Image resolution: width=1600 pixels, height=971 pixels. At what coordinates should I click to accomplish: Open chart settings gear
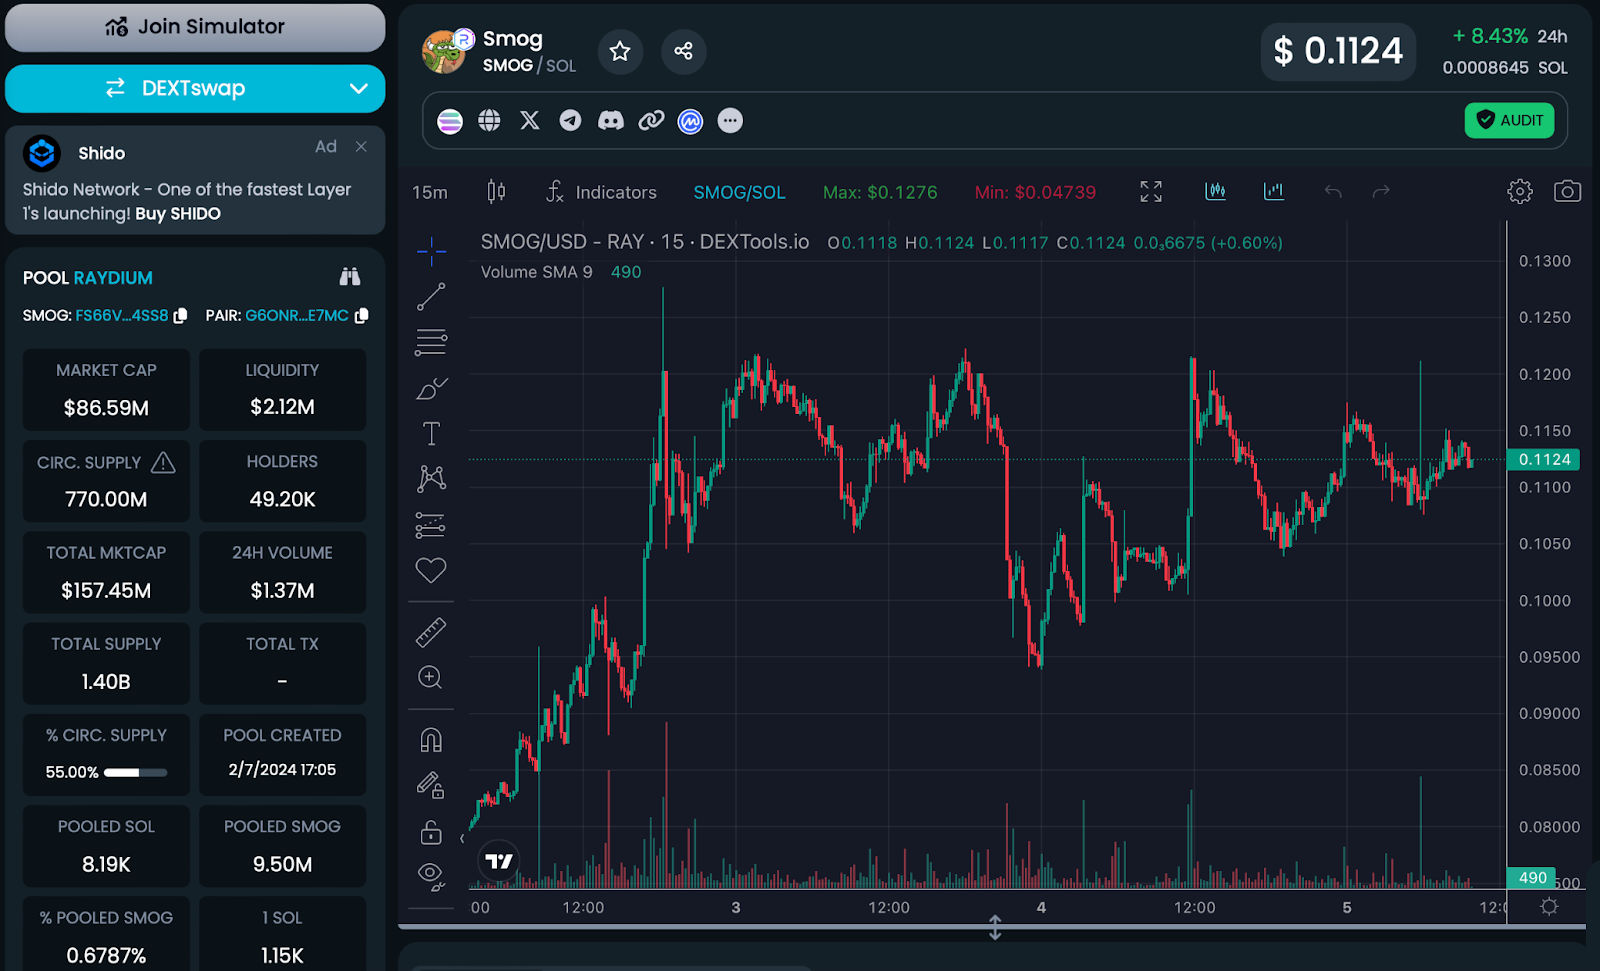pyautogui.click(x=1520, y=191)
